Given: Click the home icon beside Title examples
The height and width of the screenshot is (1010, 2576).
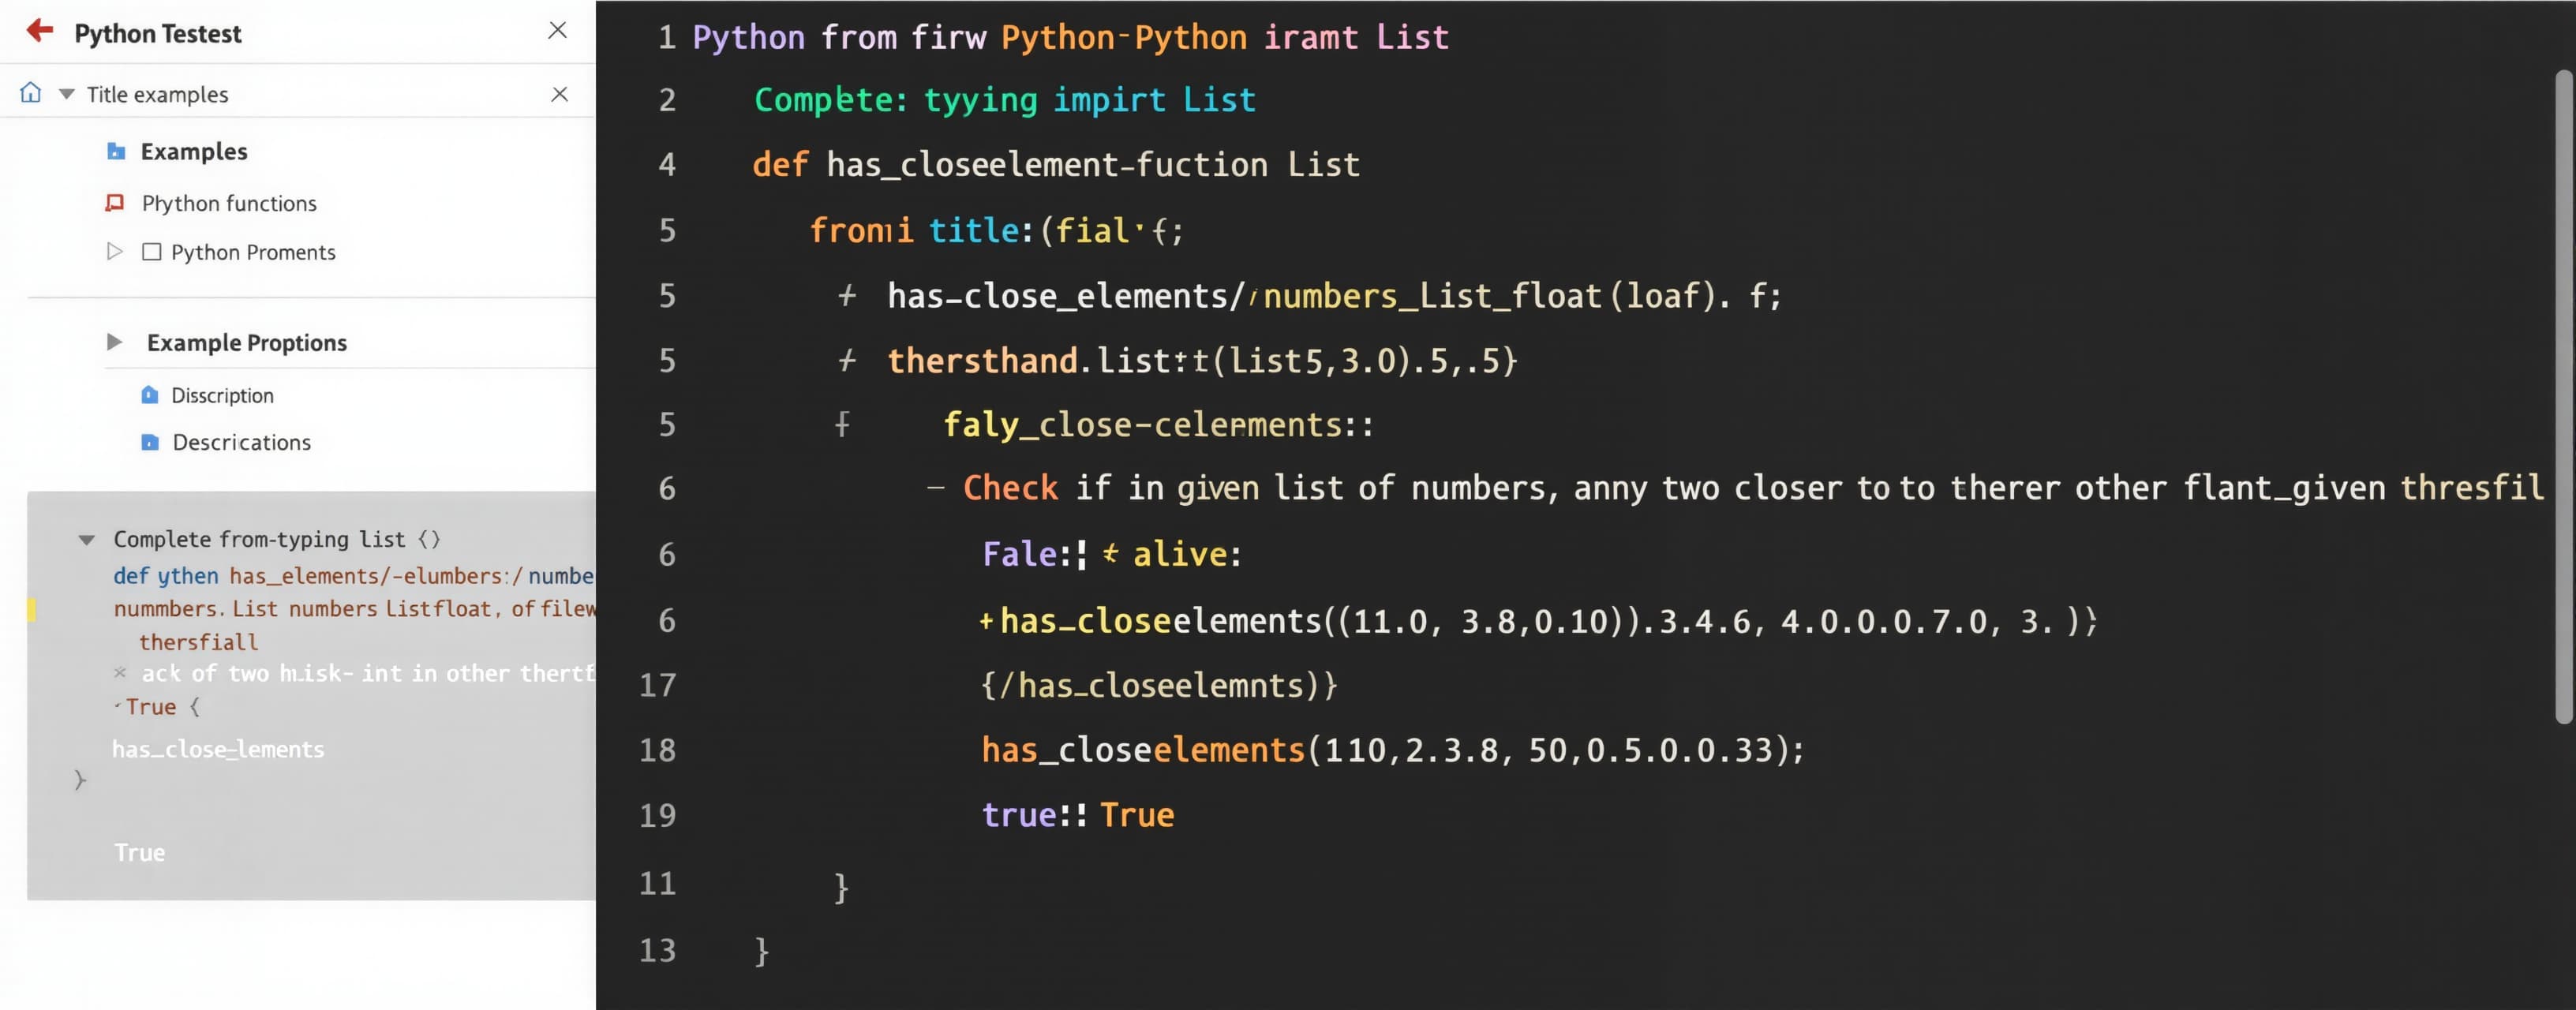Looking at the screenshot, I should [31, 93].
